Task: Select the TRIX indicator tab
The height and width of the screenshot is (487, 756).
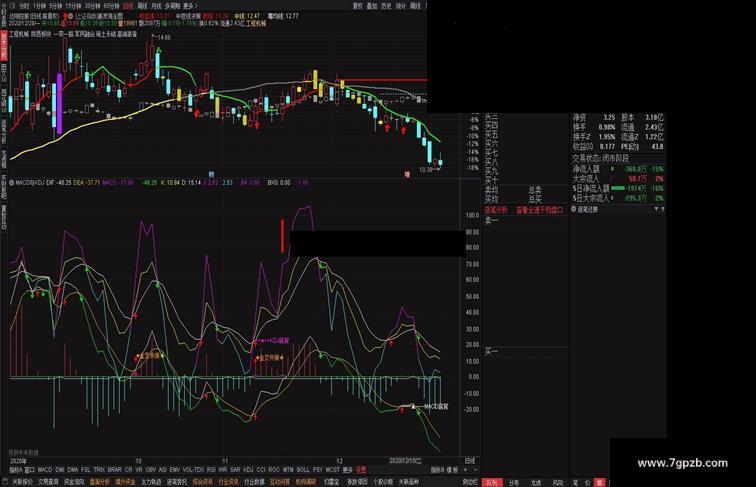Action: 99,470
